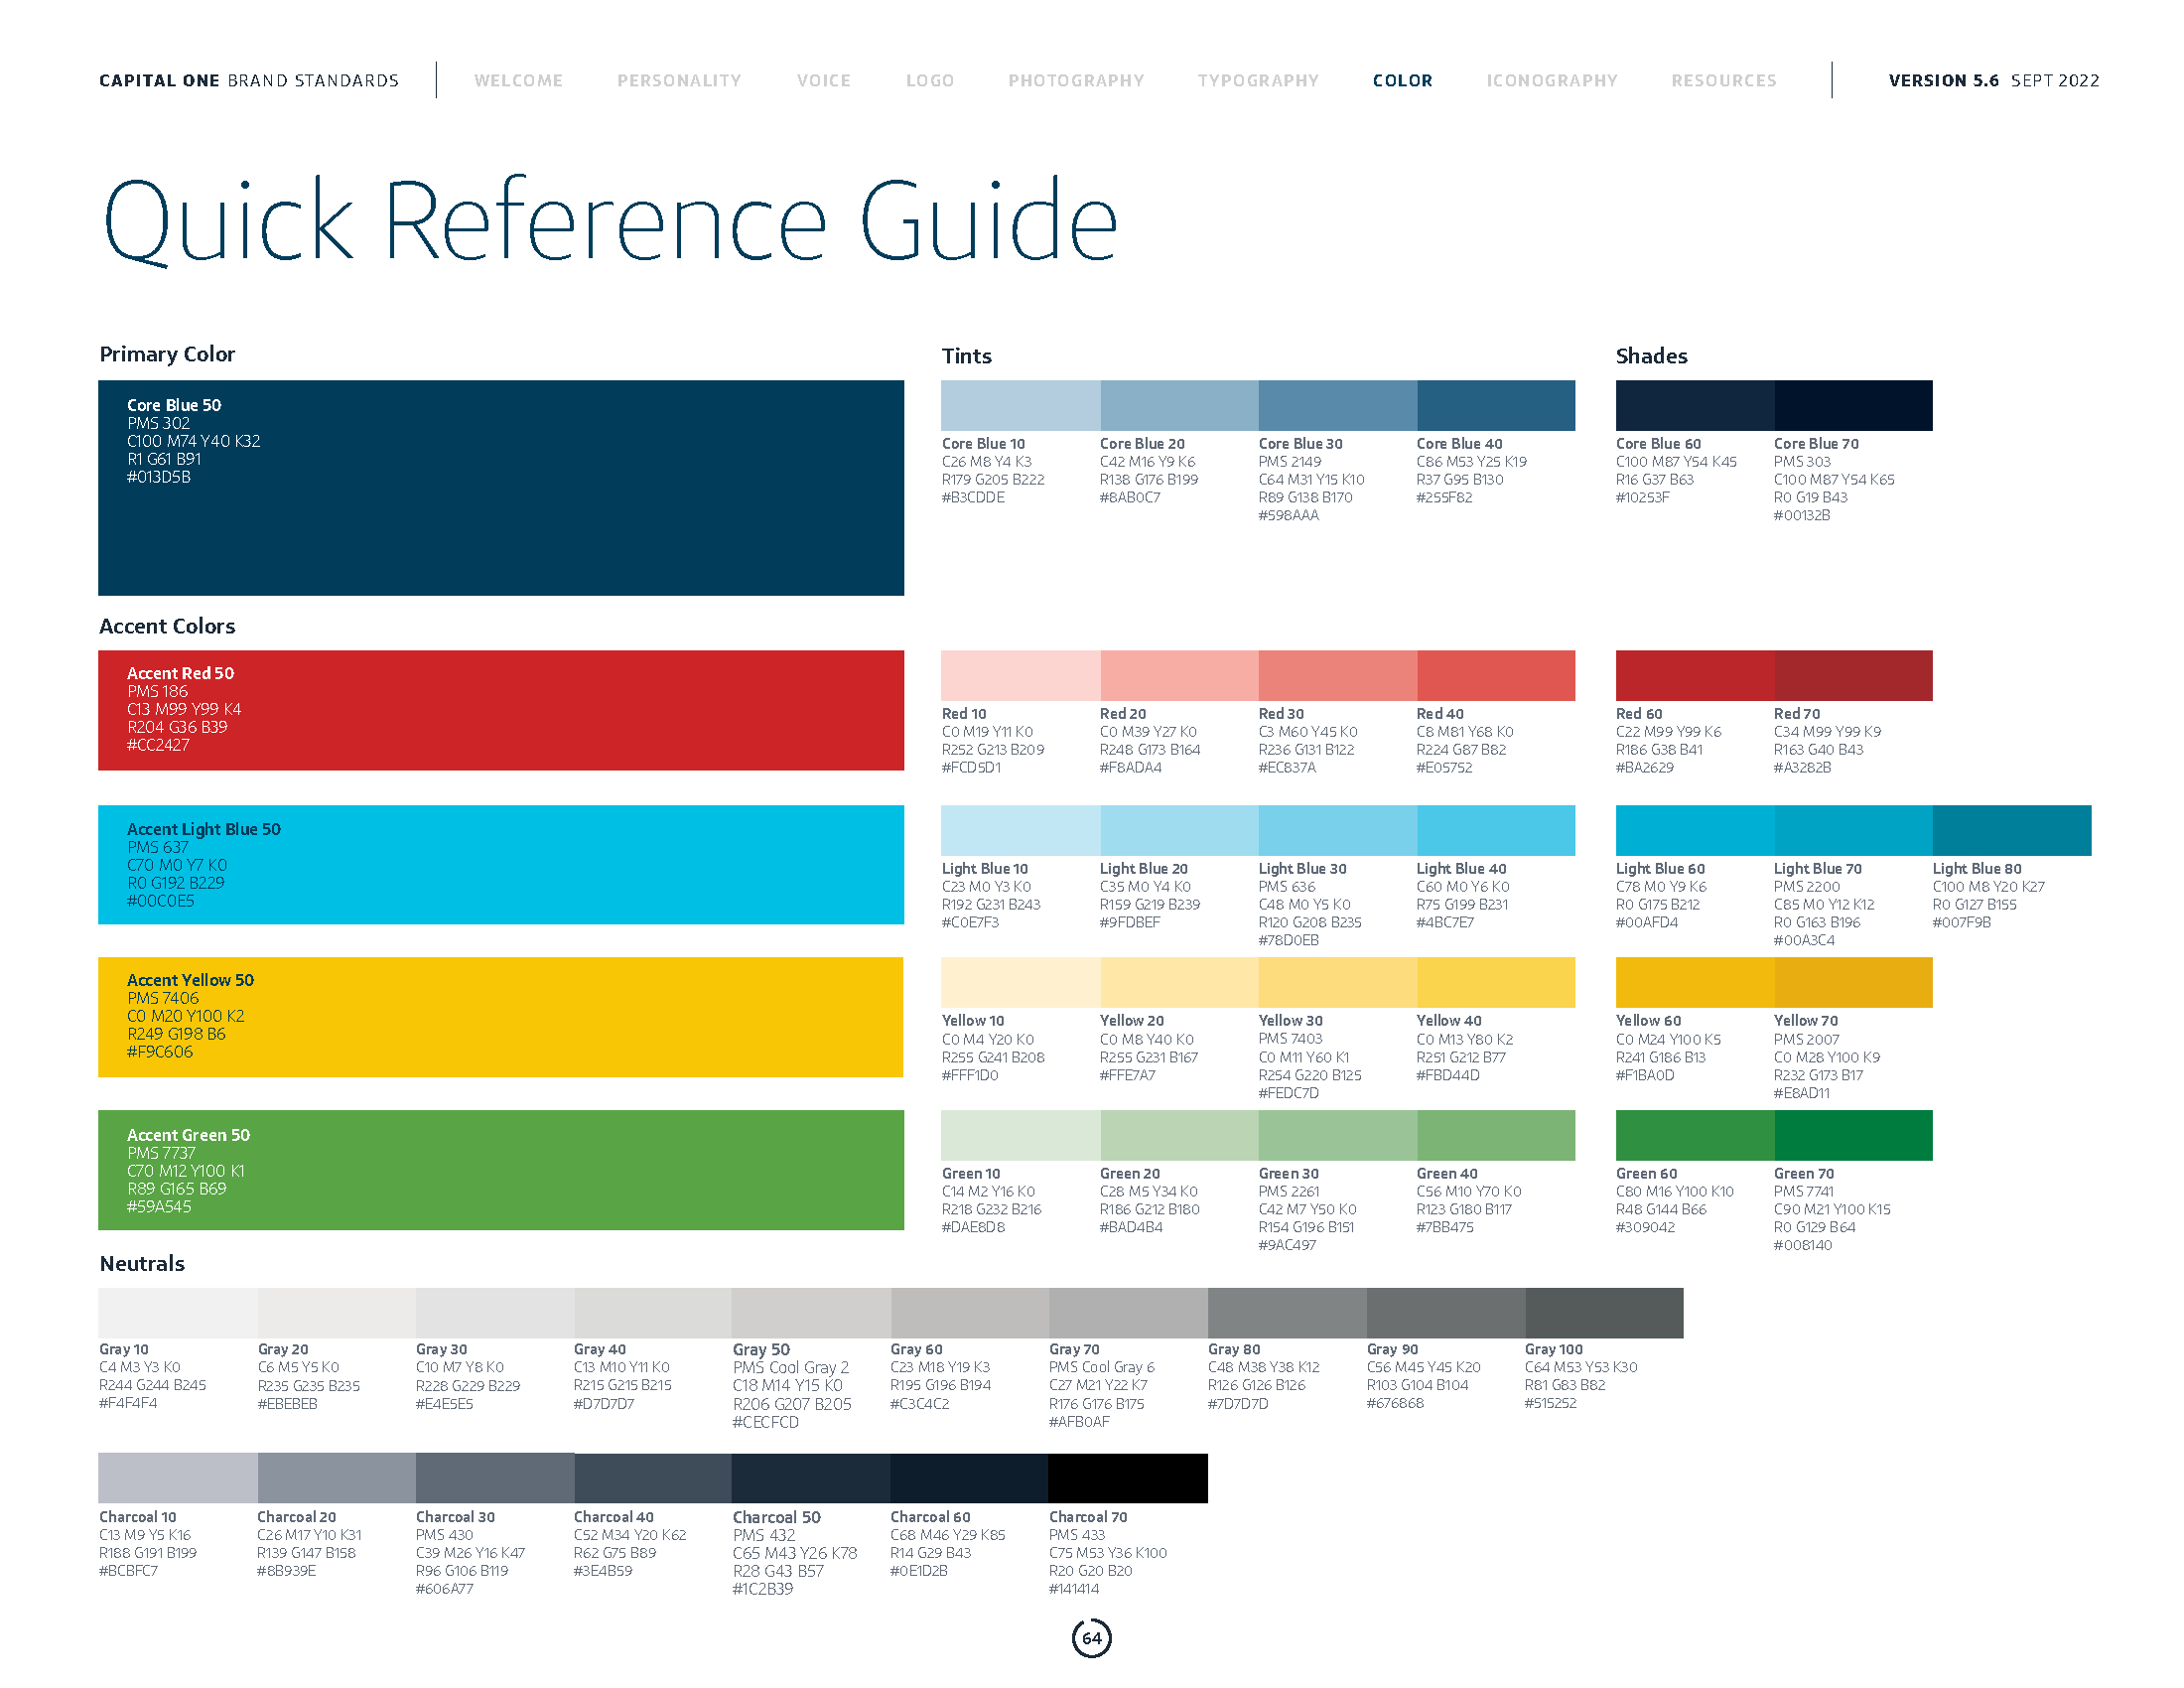Select the Gray 100 neutral swatch
The height and width of the screenshot is (1688, 2184).
tap(1604, 1313)
